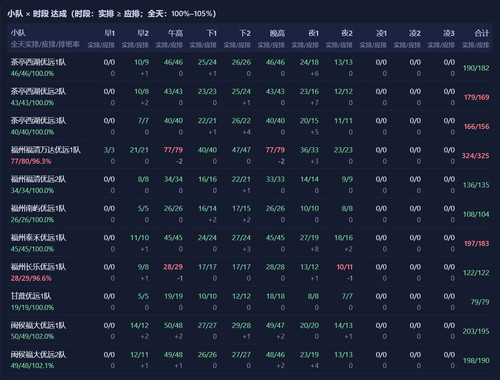Click the full-day rate 77/80/96.3%
The width and height of the screenshot is (500, 380).
(x=31, y=161)
